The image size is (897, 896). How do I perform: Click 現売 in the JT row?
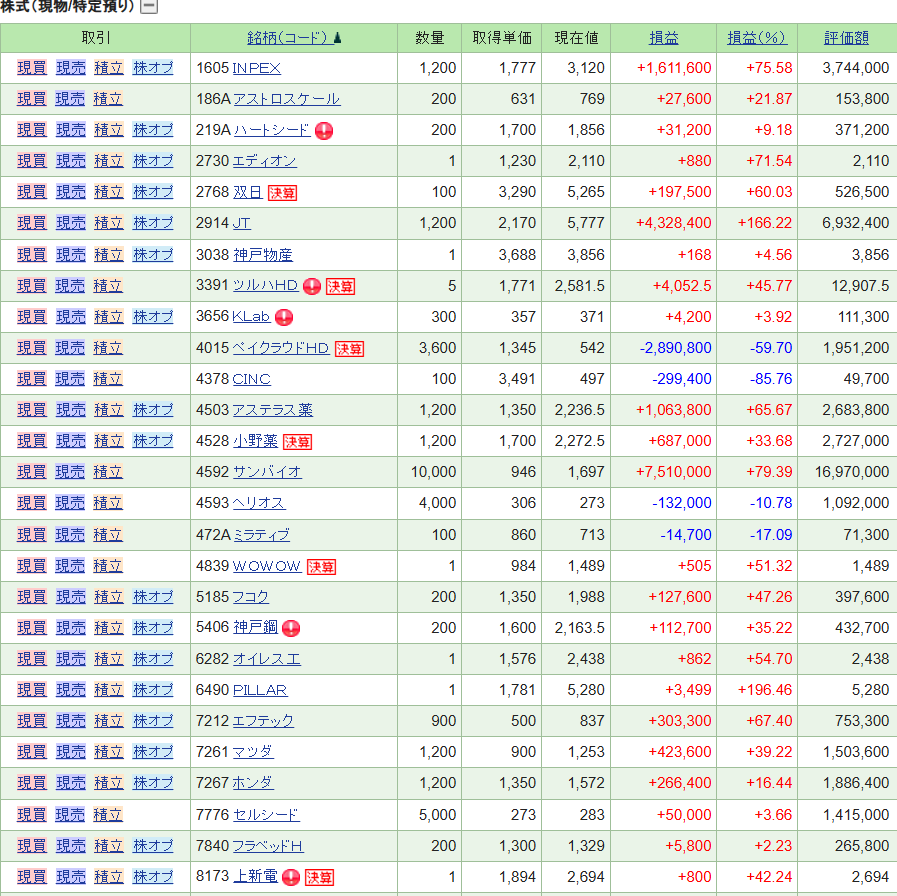pos(70,223)
